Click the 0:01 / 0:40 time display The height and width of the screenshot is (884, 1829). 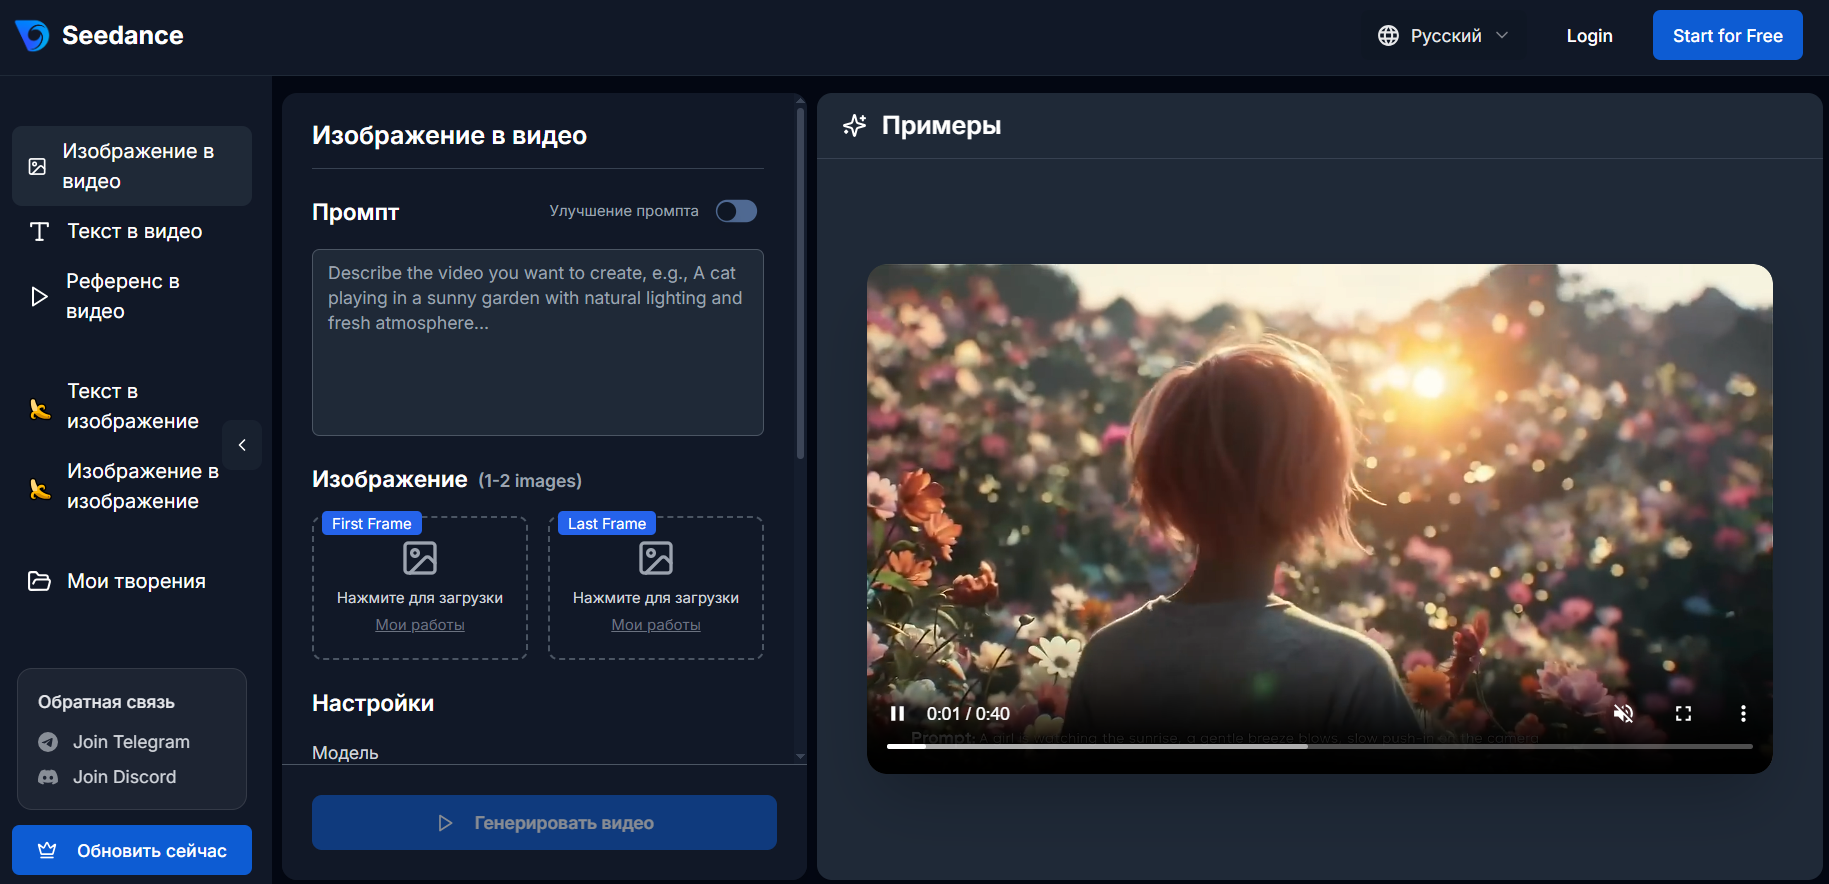(967, 714)
